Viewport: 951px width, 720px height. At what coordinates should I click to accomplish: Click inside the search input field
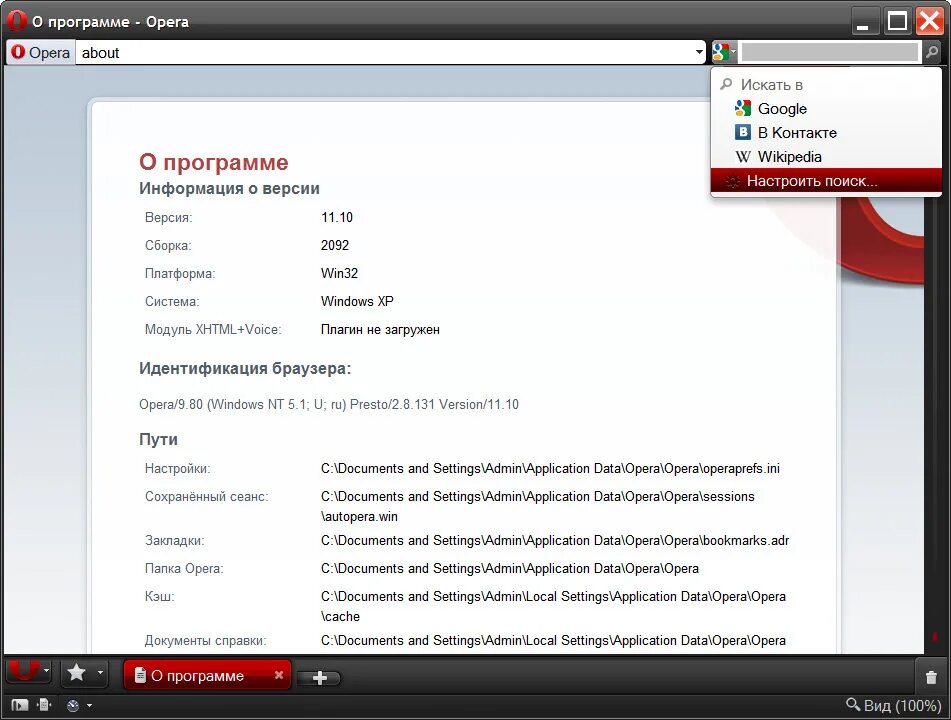click(x=830, y=53)
